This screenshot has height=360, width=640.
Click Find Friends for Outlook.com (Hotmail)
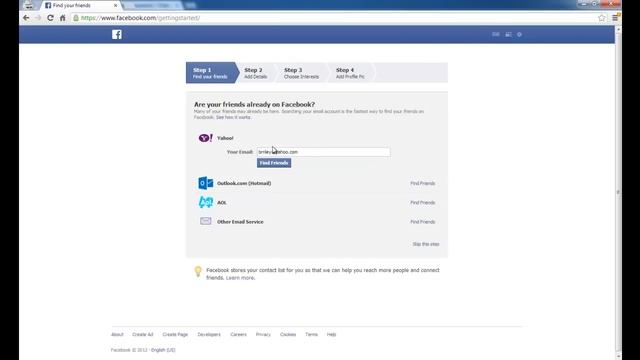pyautogui.click(x=422, y=183)
